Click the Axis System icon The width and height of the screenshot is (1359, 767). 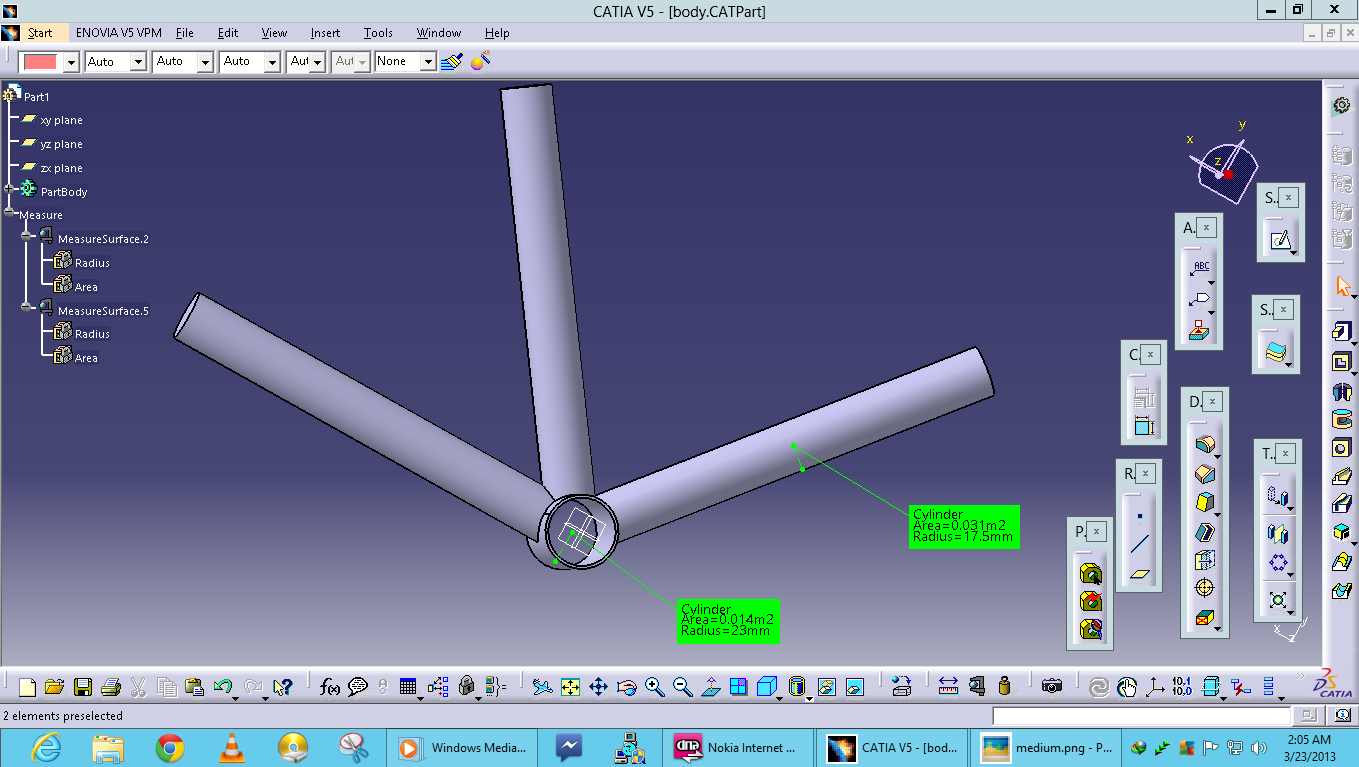[x=1155, y=687]
